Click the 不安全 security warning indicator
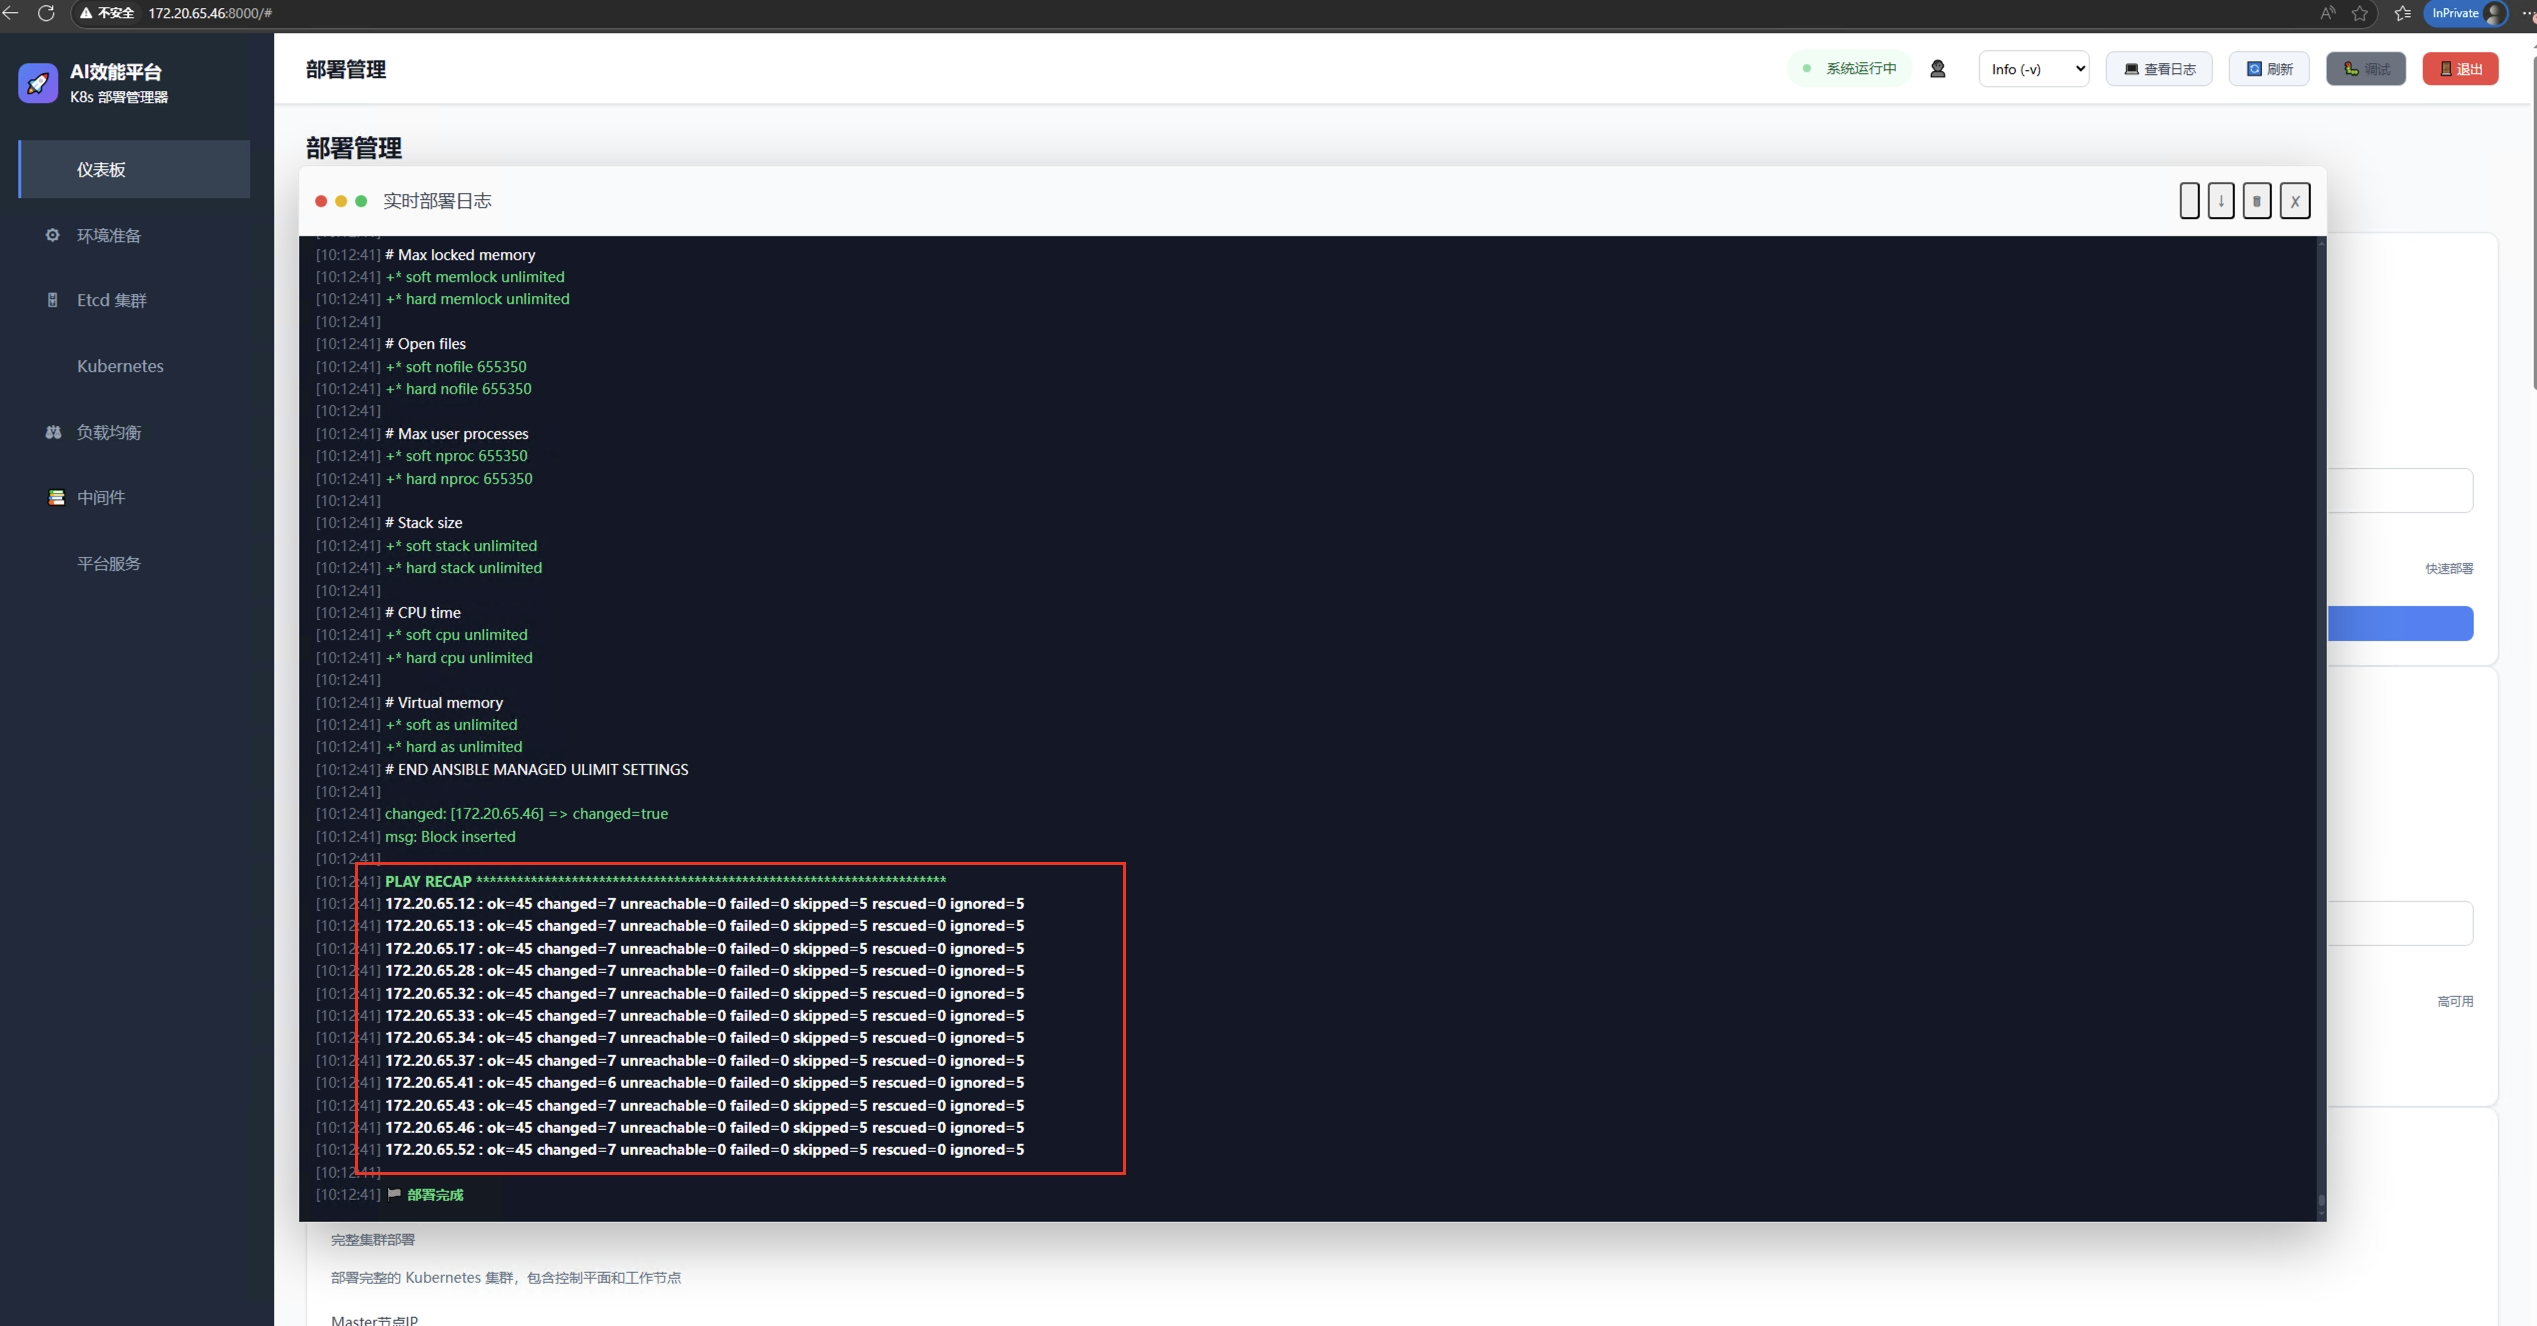This screenshot has width=2537, height=1326. pos(107,13)
